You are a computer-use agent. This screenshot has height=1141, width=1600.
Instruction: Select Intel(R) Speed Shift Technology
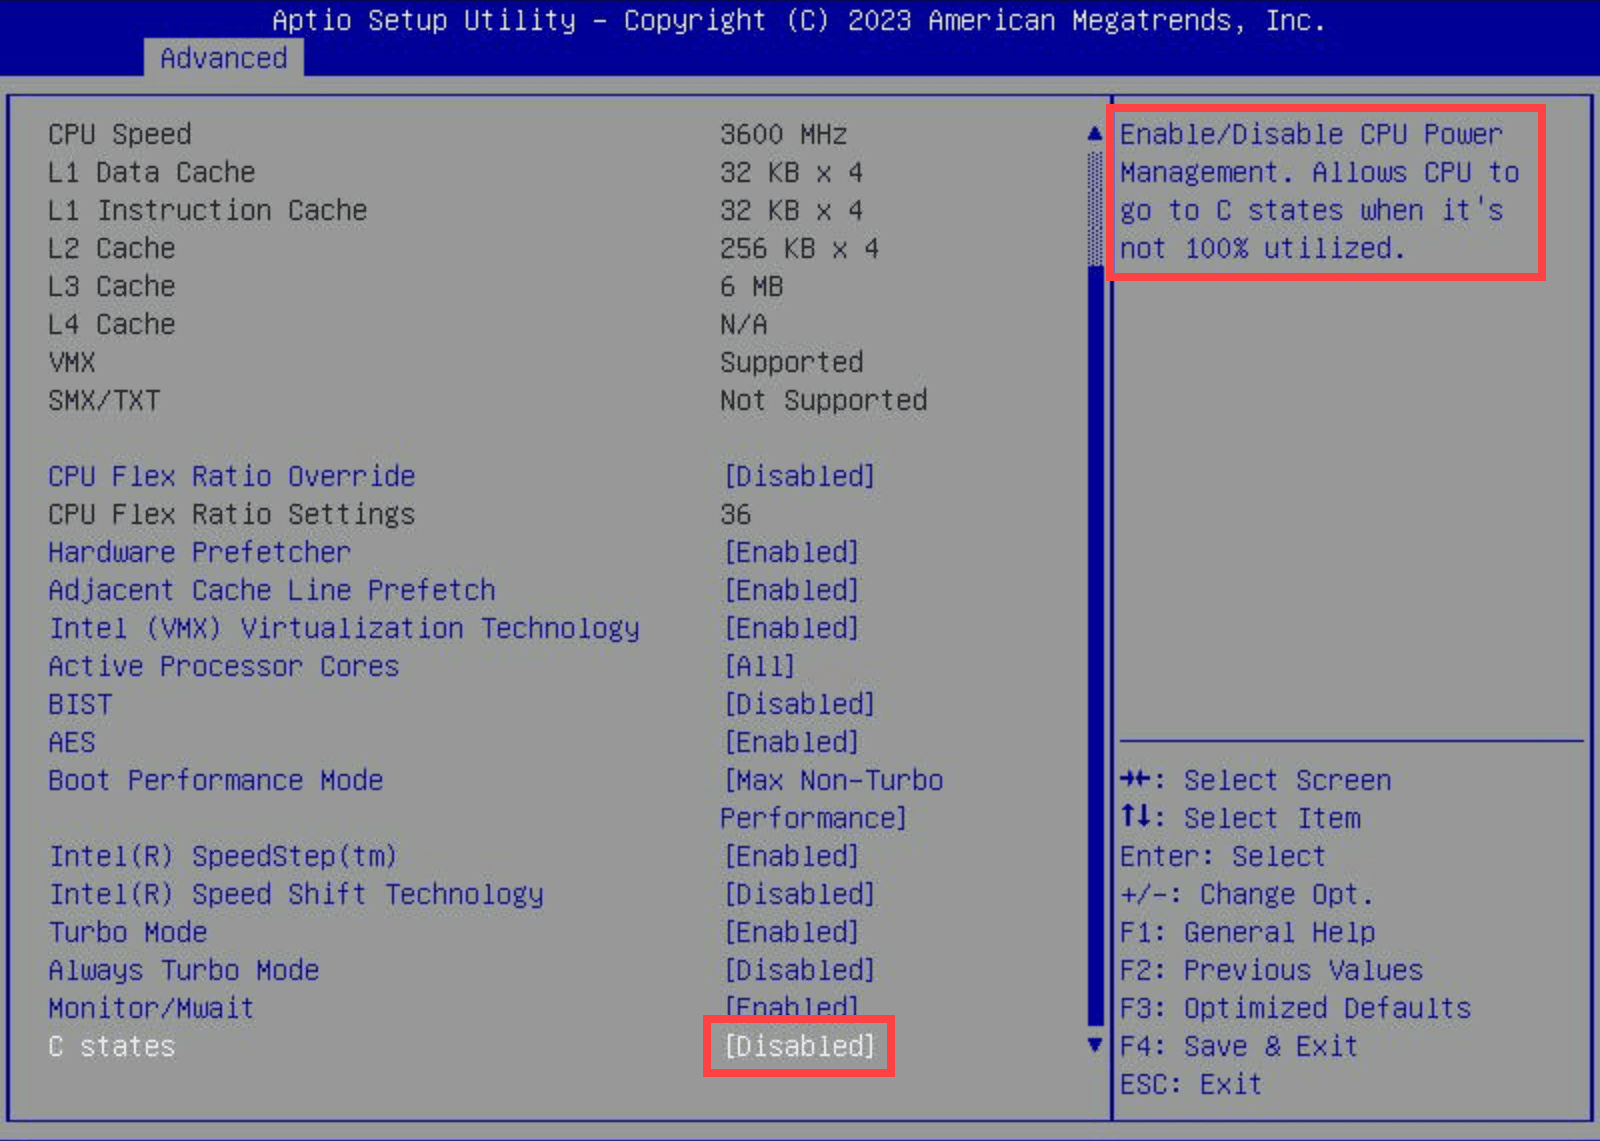point(296,894)
